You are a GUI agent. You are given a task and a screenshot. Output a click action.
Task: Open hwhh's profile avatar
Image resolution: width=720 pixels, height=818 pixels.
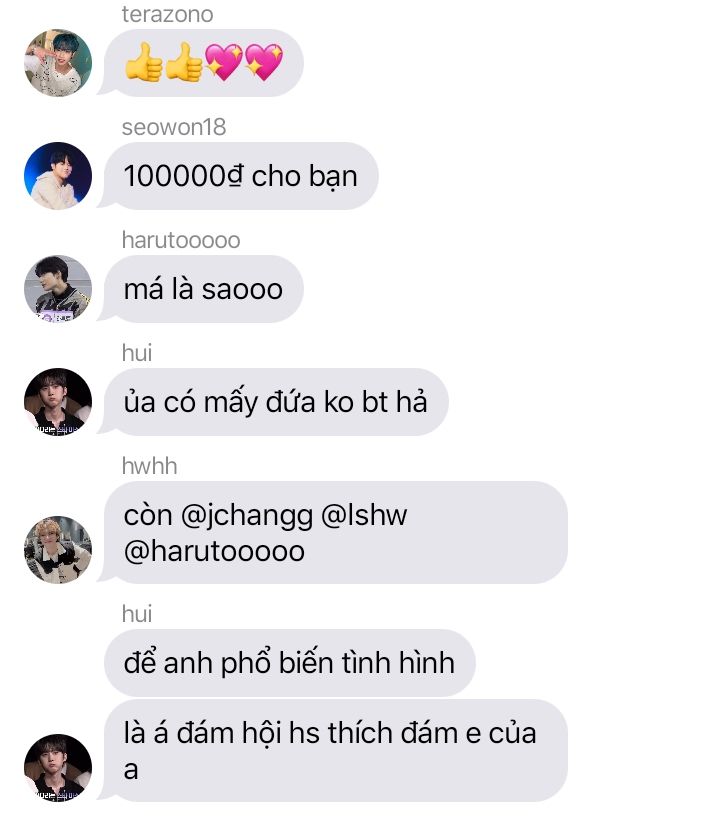point(58,549)
